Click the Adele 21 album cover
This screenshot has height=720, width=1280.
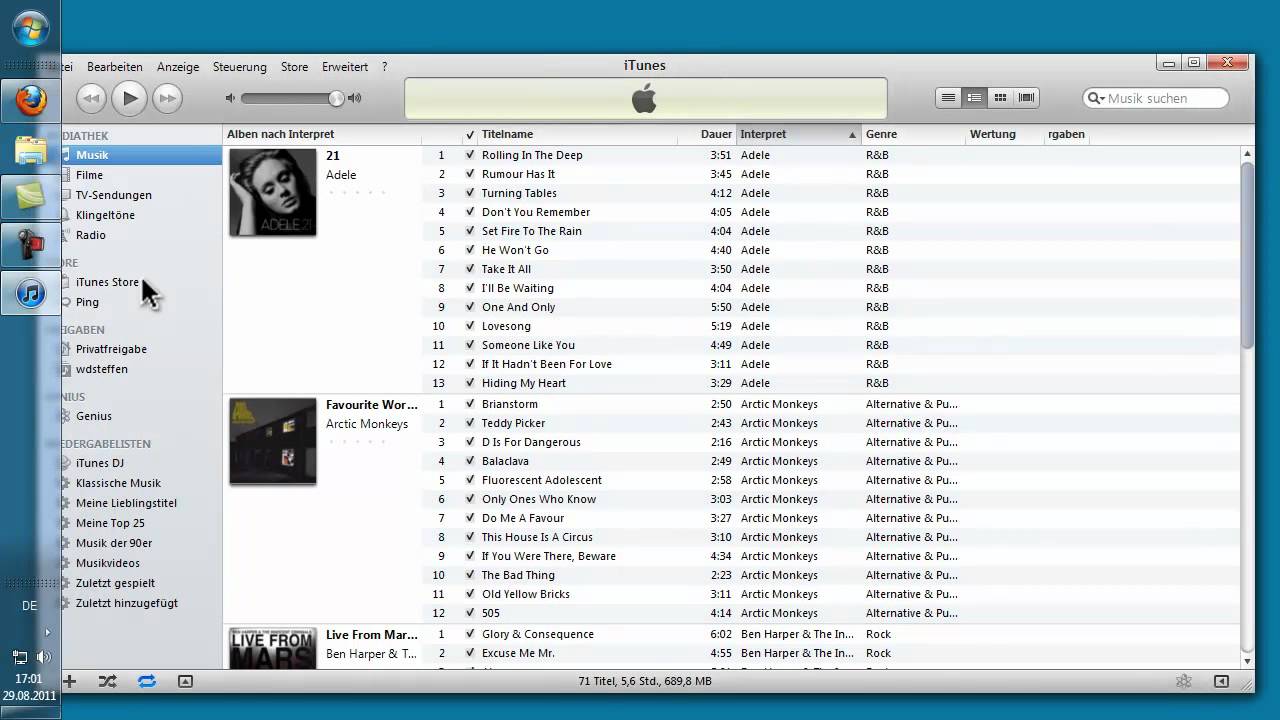[273, 192]
